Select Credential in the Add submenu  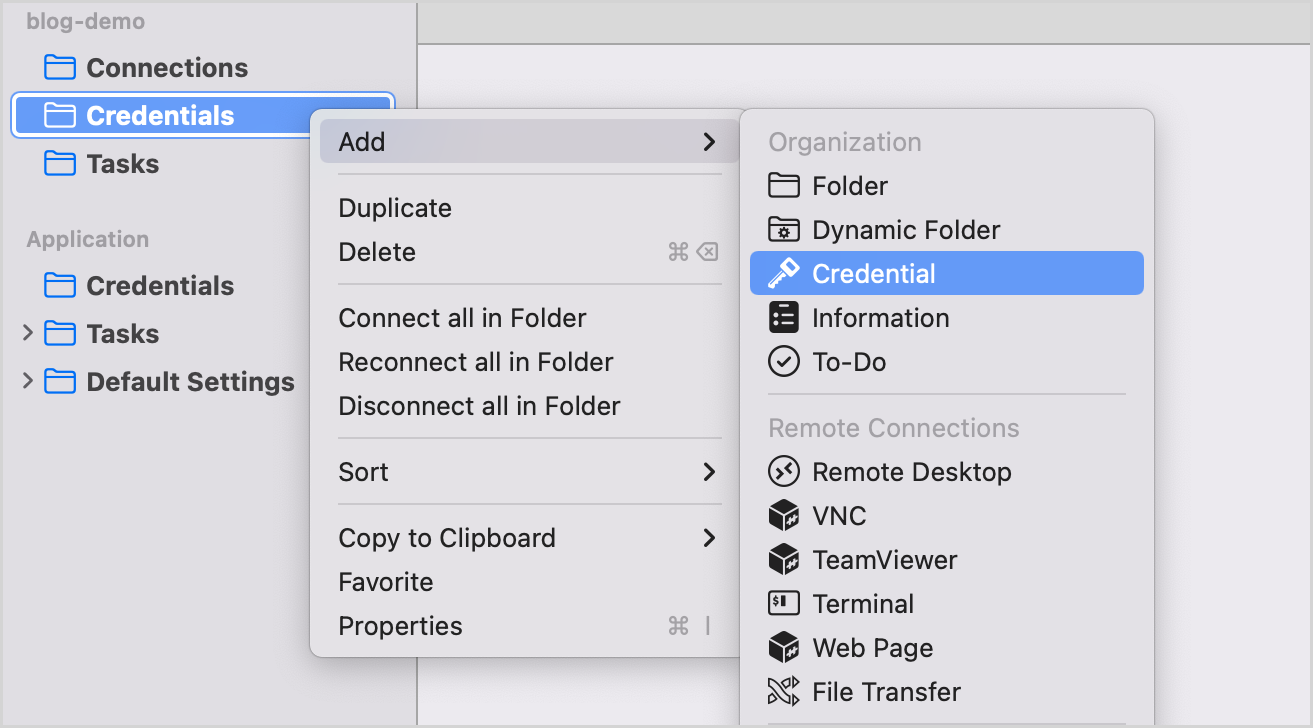(x=947, y=274)
